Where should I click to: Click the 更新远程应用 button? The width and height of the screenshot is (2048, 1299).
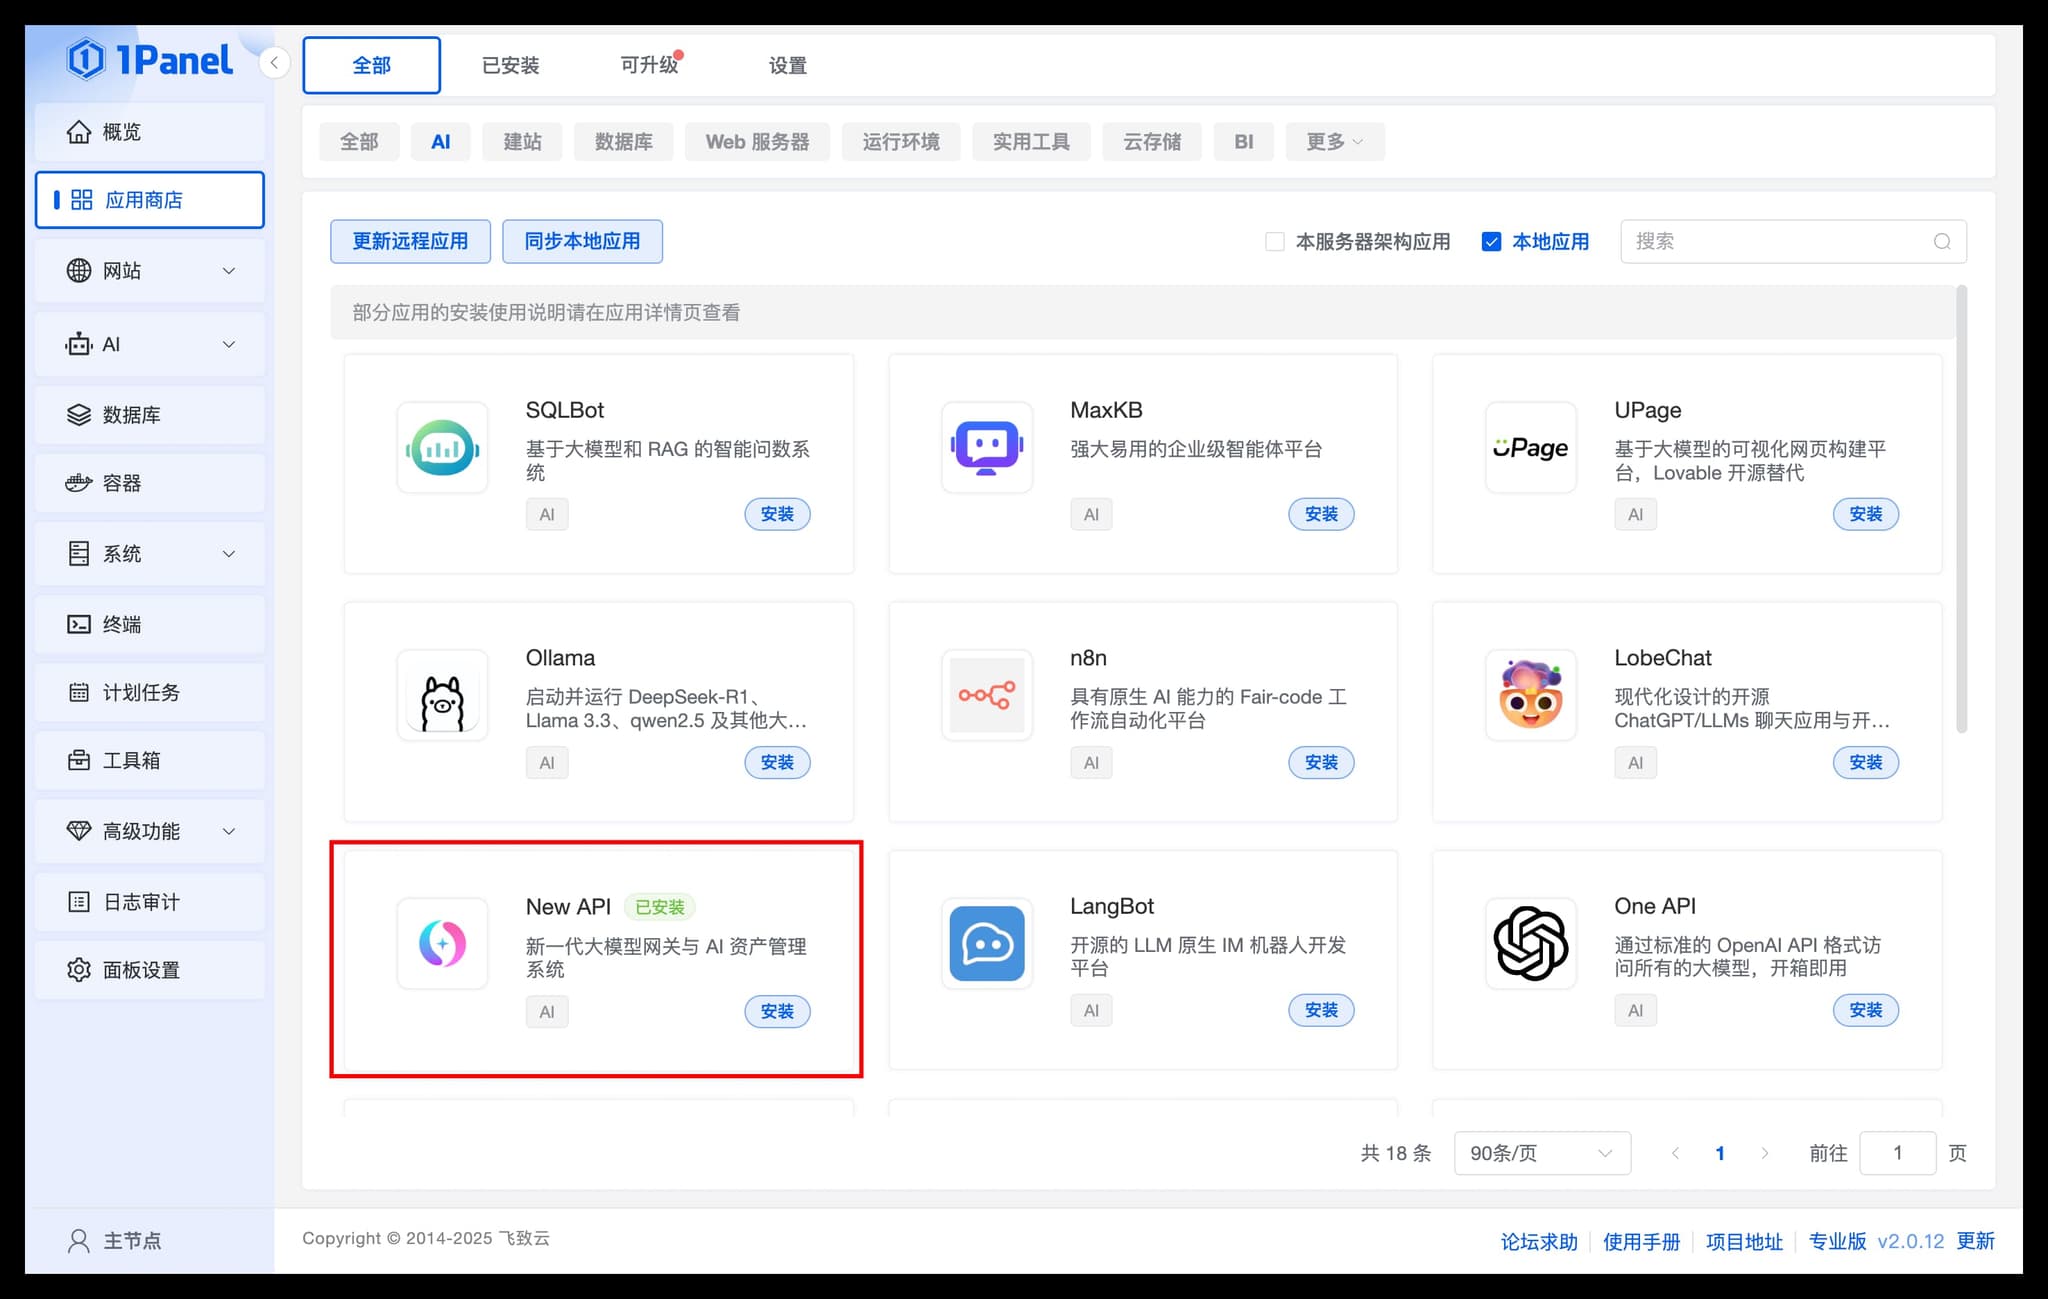point(410,241)
